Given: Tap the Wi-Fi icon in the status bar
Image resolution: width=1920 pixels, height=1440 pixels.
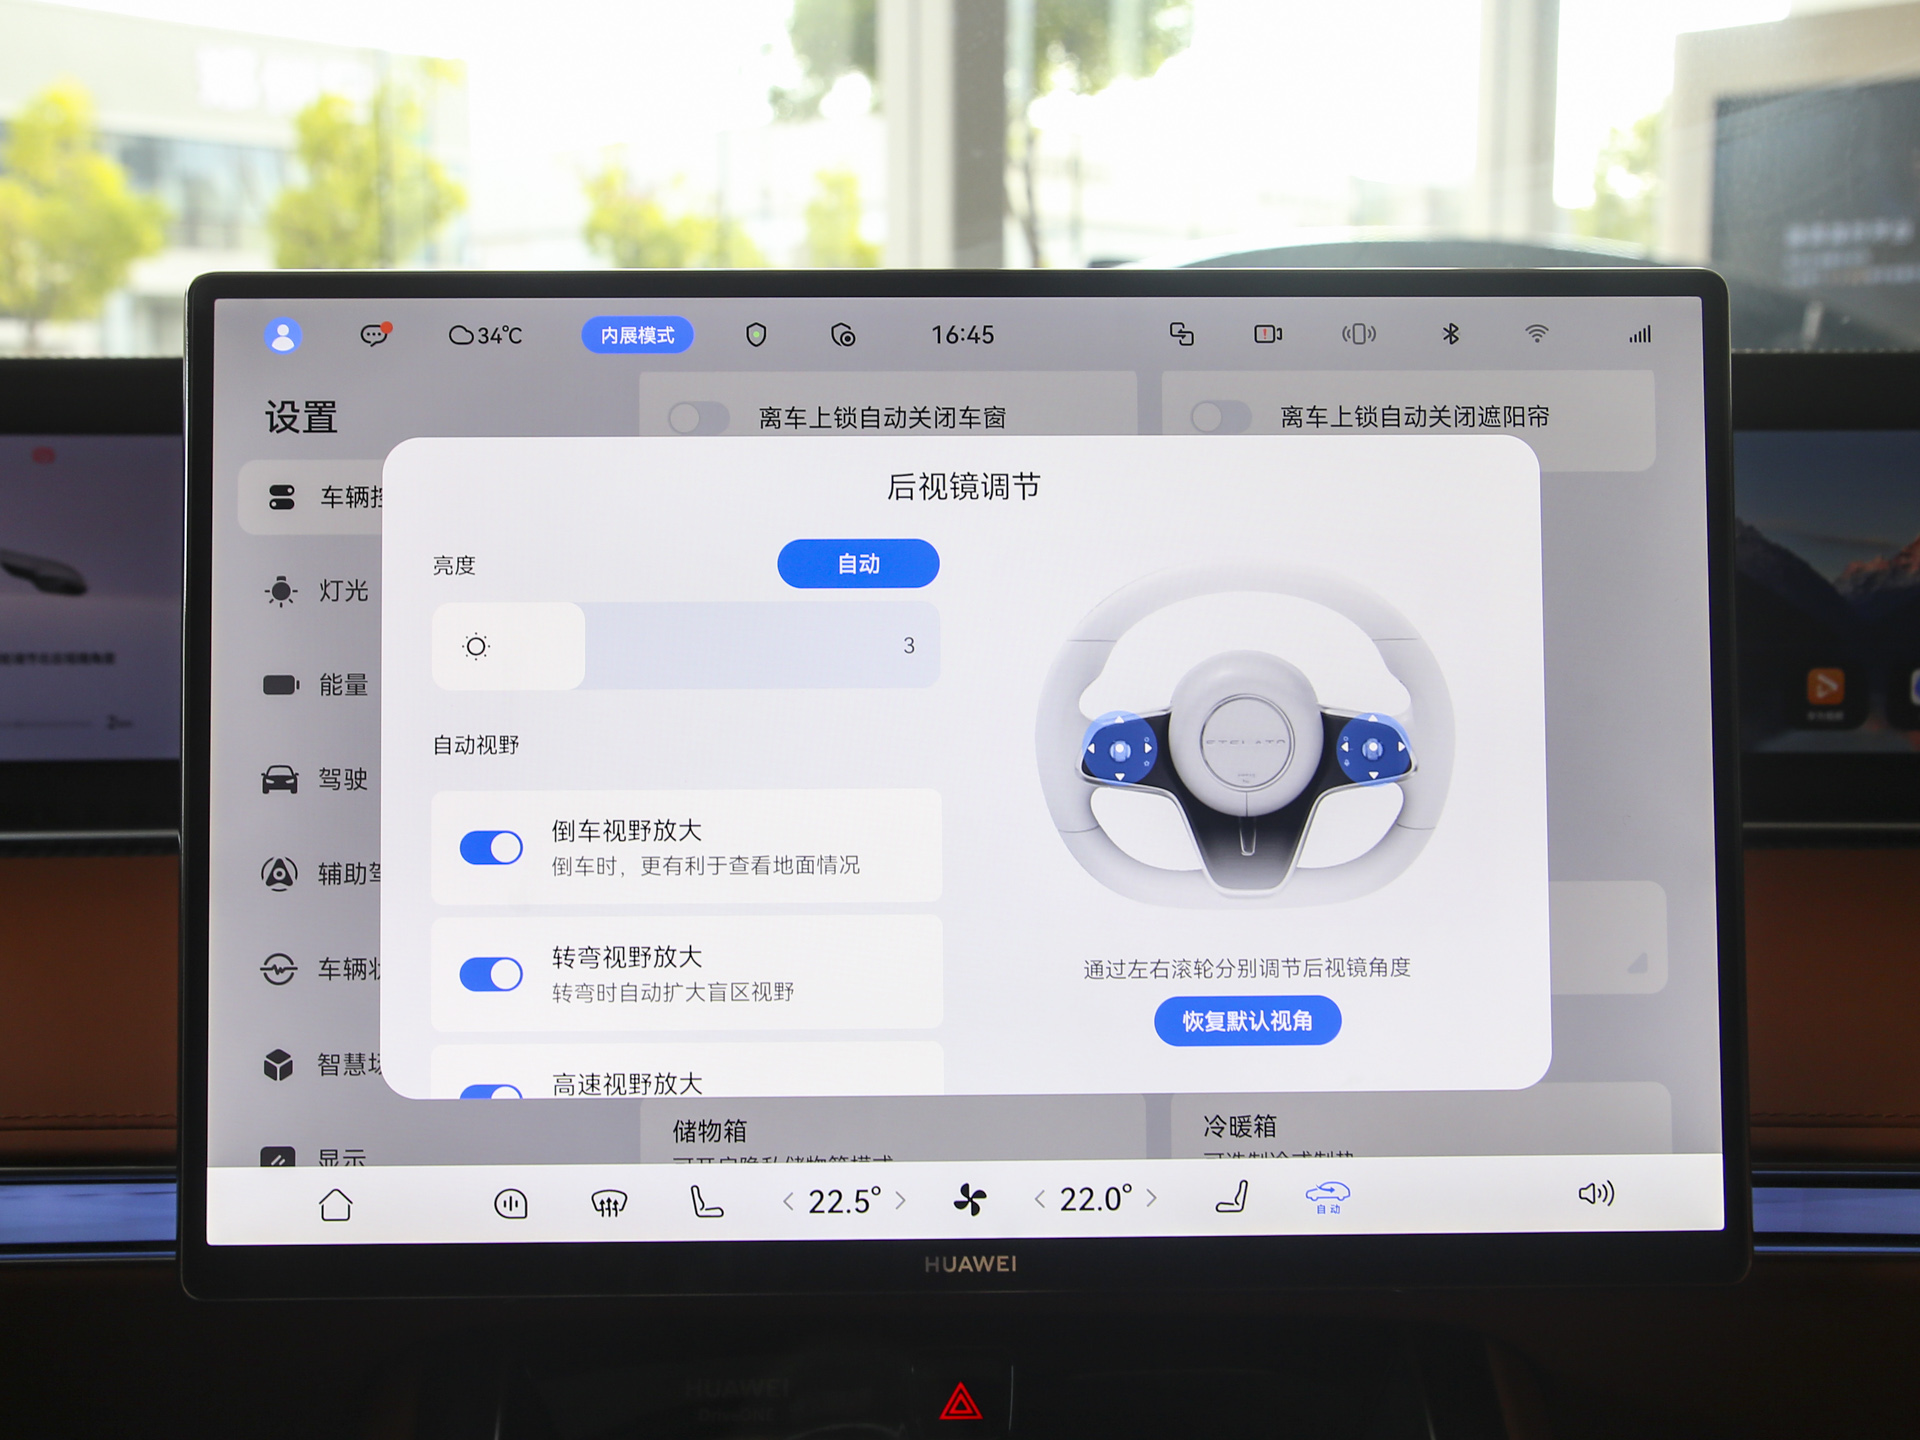Looking at the screenshot, I should (1537, 334).
